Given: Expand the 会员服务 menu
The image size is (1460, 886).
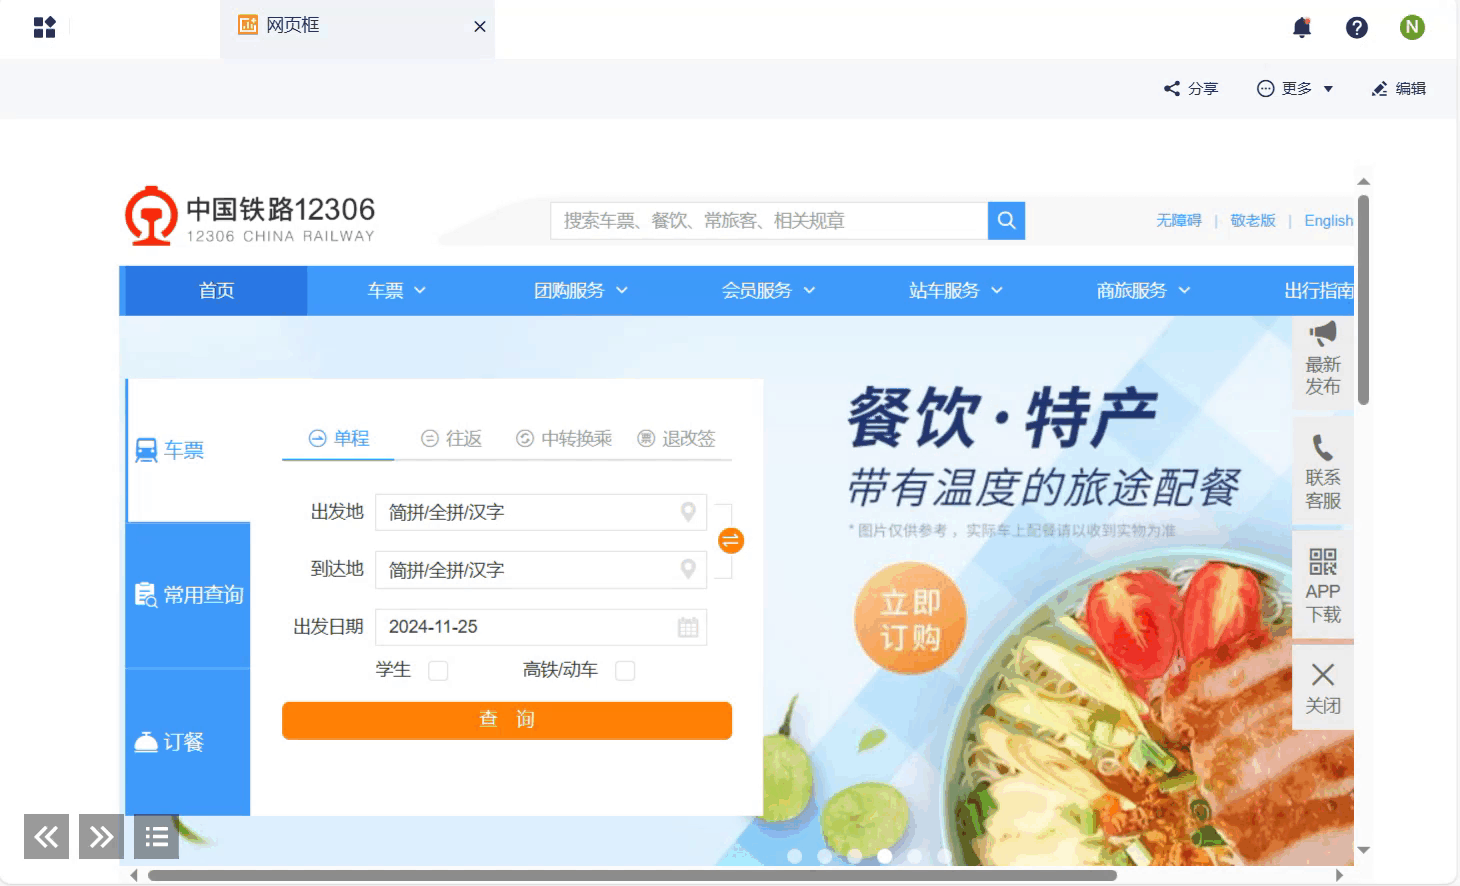Looking at the screenshot, I should tap(769, 290).
